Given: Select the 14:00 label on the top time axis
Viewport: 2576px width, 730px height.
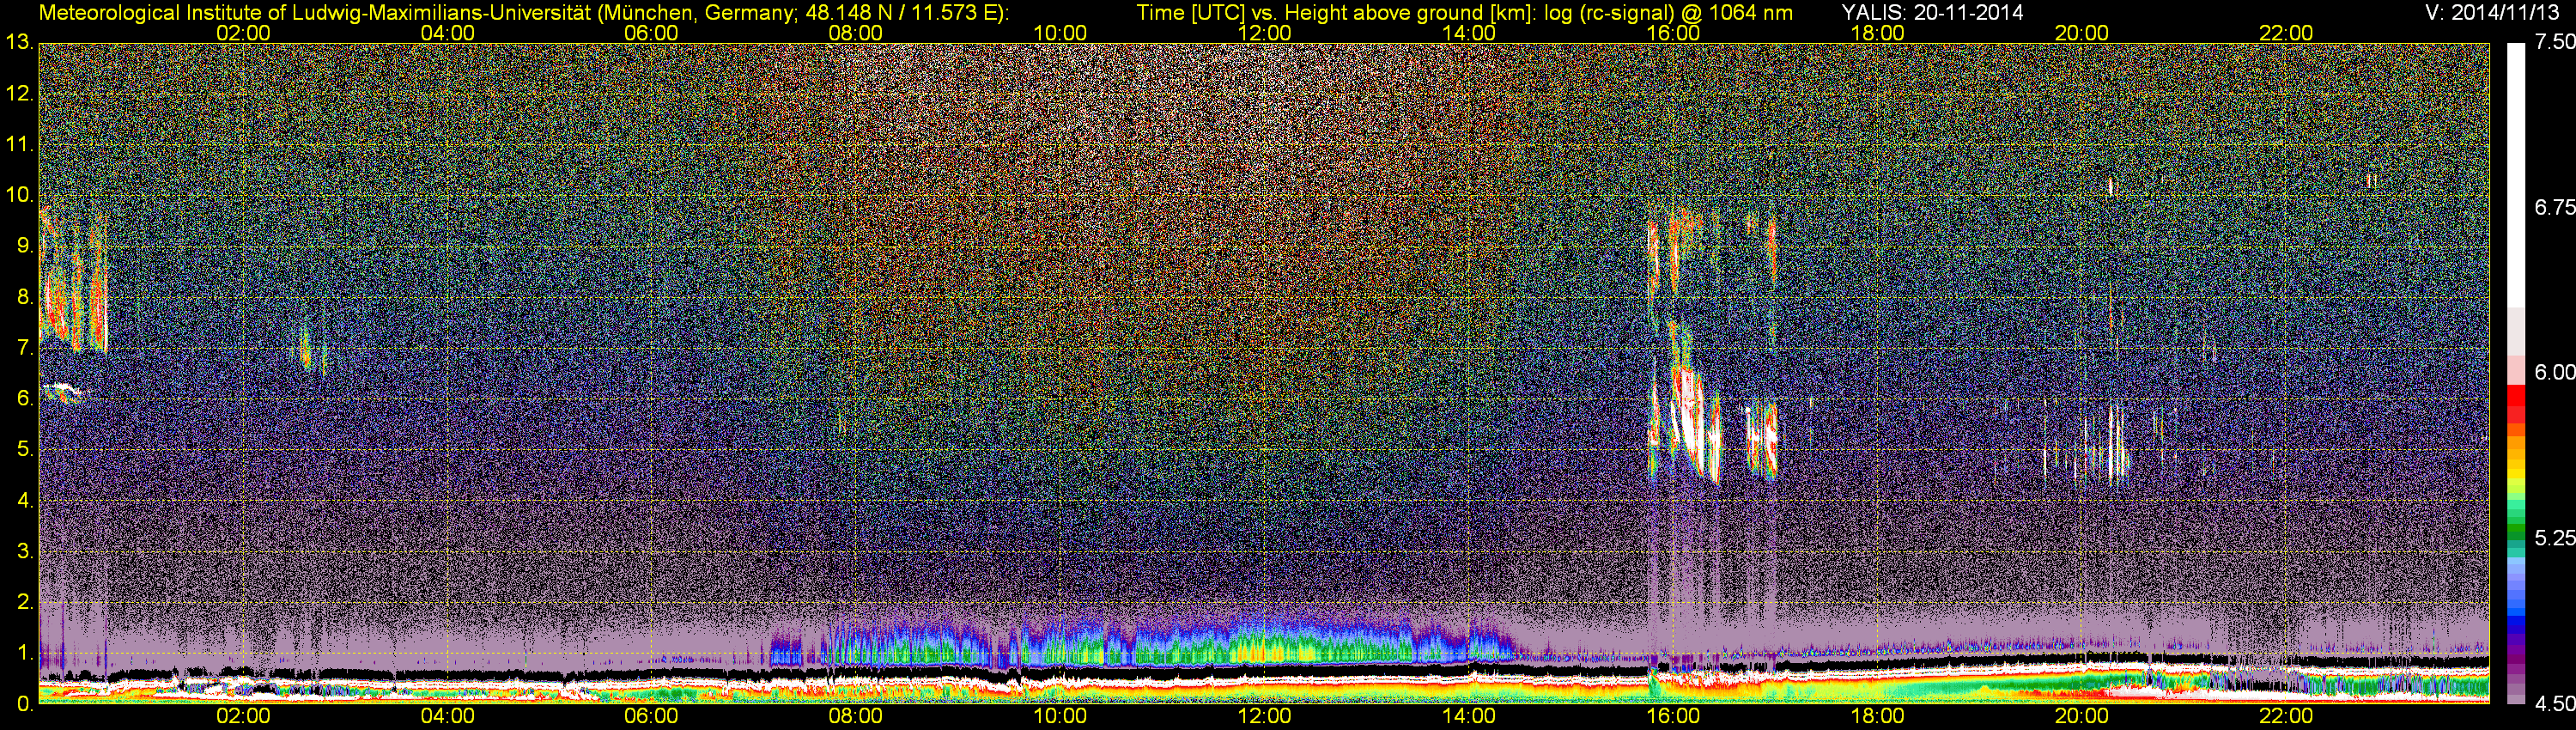Looking at the screenshot, I should click(x=1469, y=33).
